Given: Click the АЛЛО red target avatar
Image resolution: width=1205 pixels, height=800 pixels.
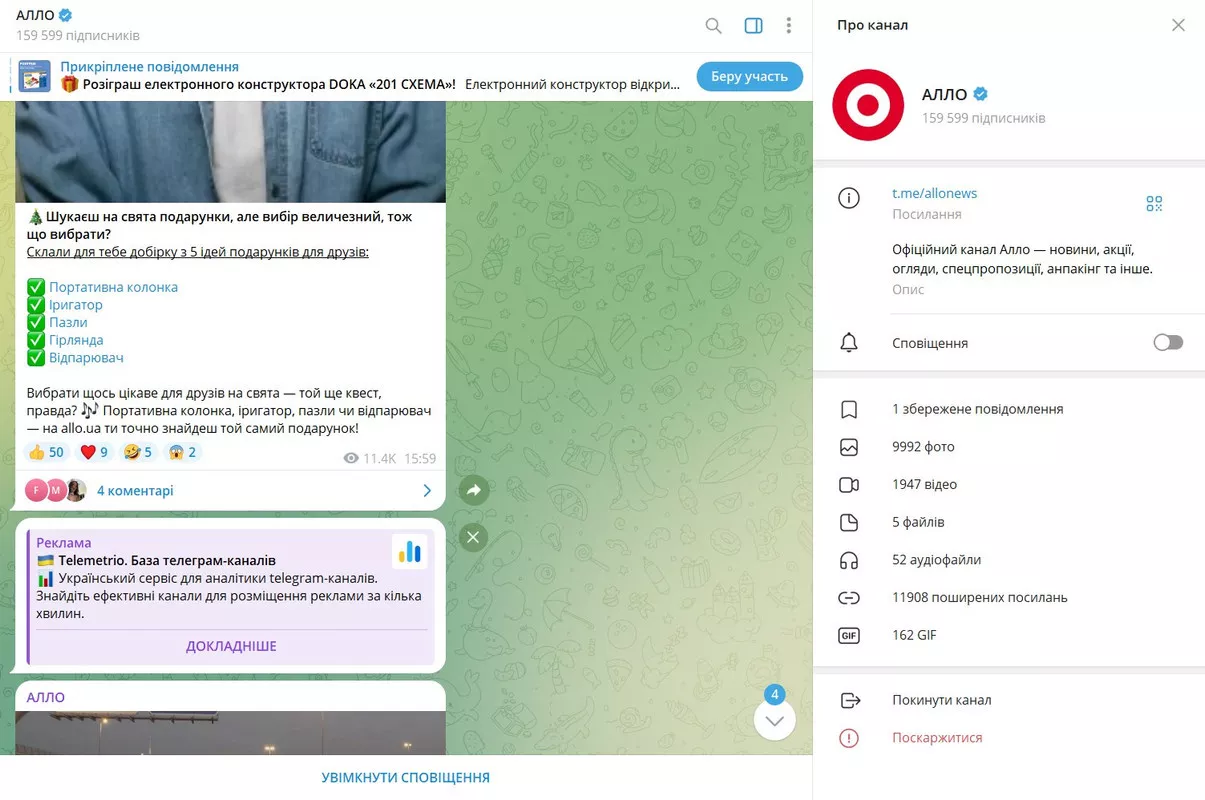Looking at the screenshot, I should tap(869, 105).
